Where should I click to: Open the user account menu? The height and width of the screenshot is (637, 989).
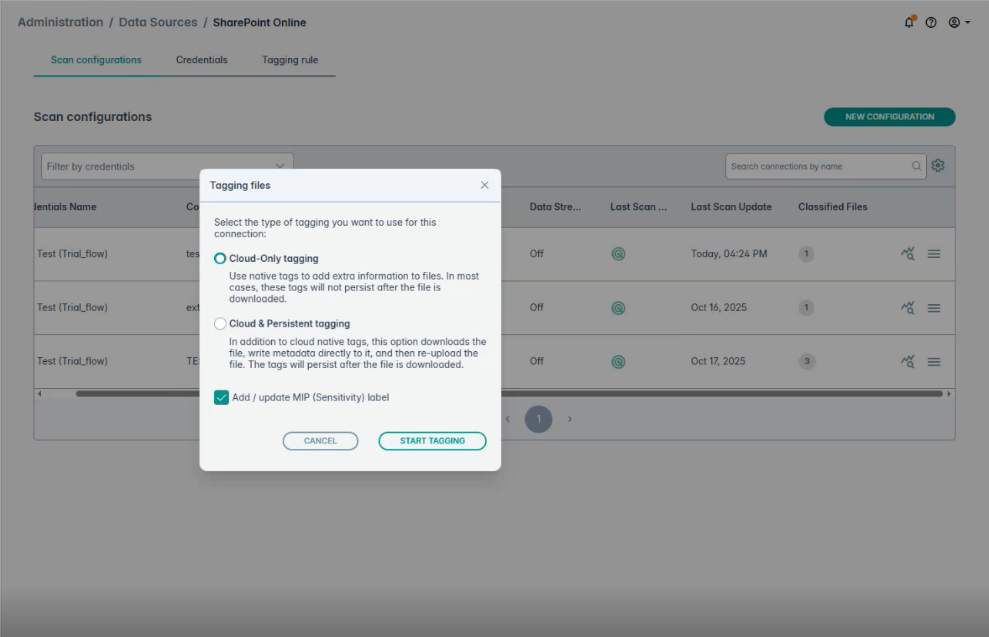(x=958, y=22)
